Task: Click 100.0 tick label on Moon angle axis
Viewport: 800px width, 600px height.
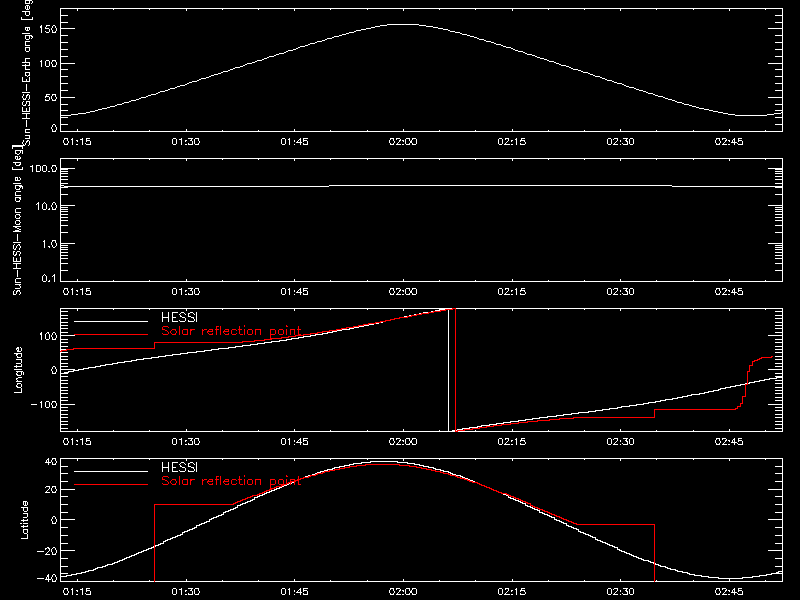Action: click(x=43, y=168)
